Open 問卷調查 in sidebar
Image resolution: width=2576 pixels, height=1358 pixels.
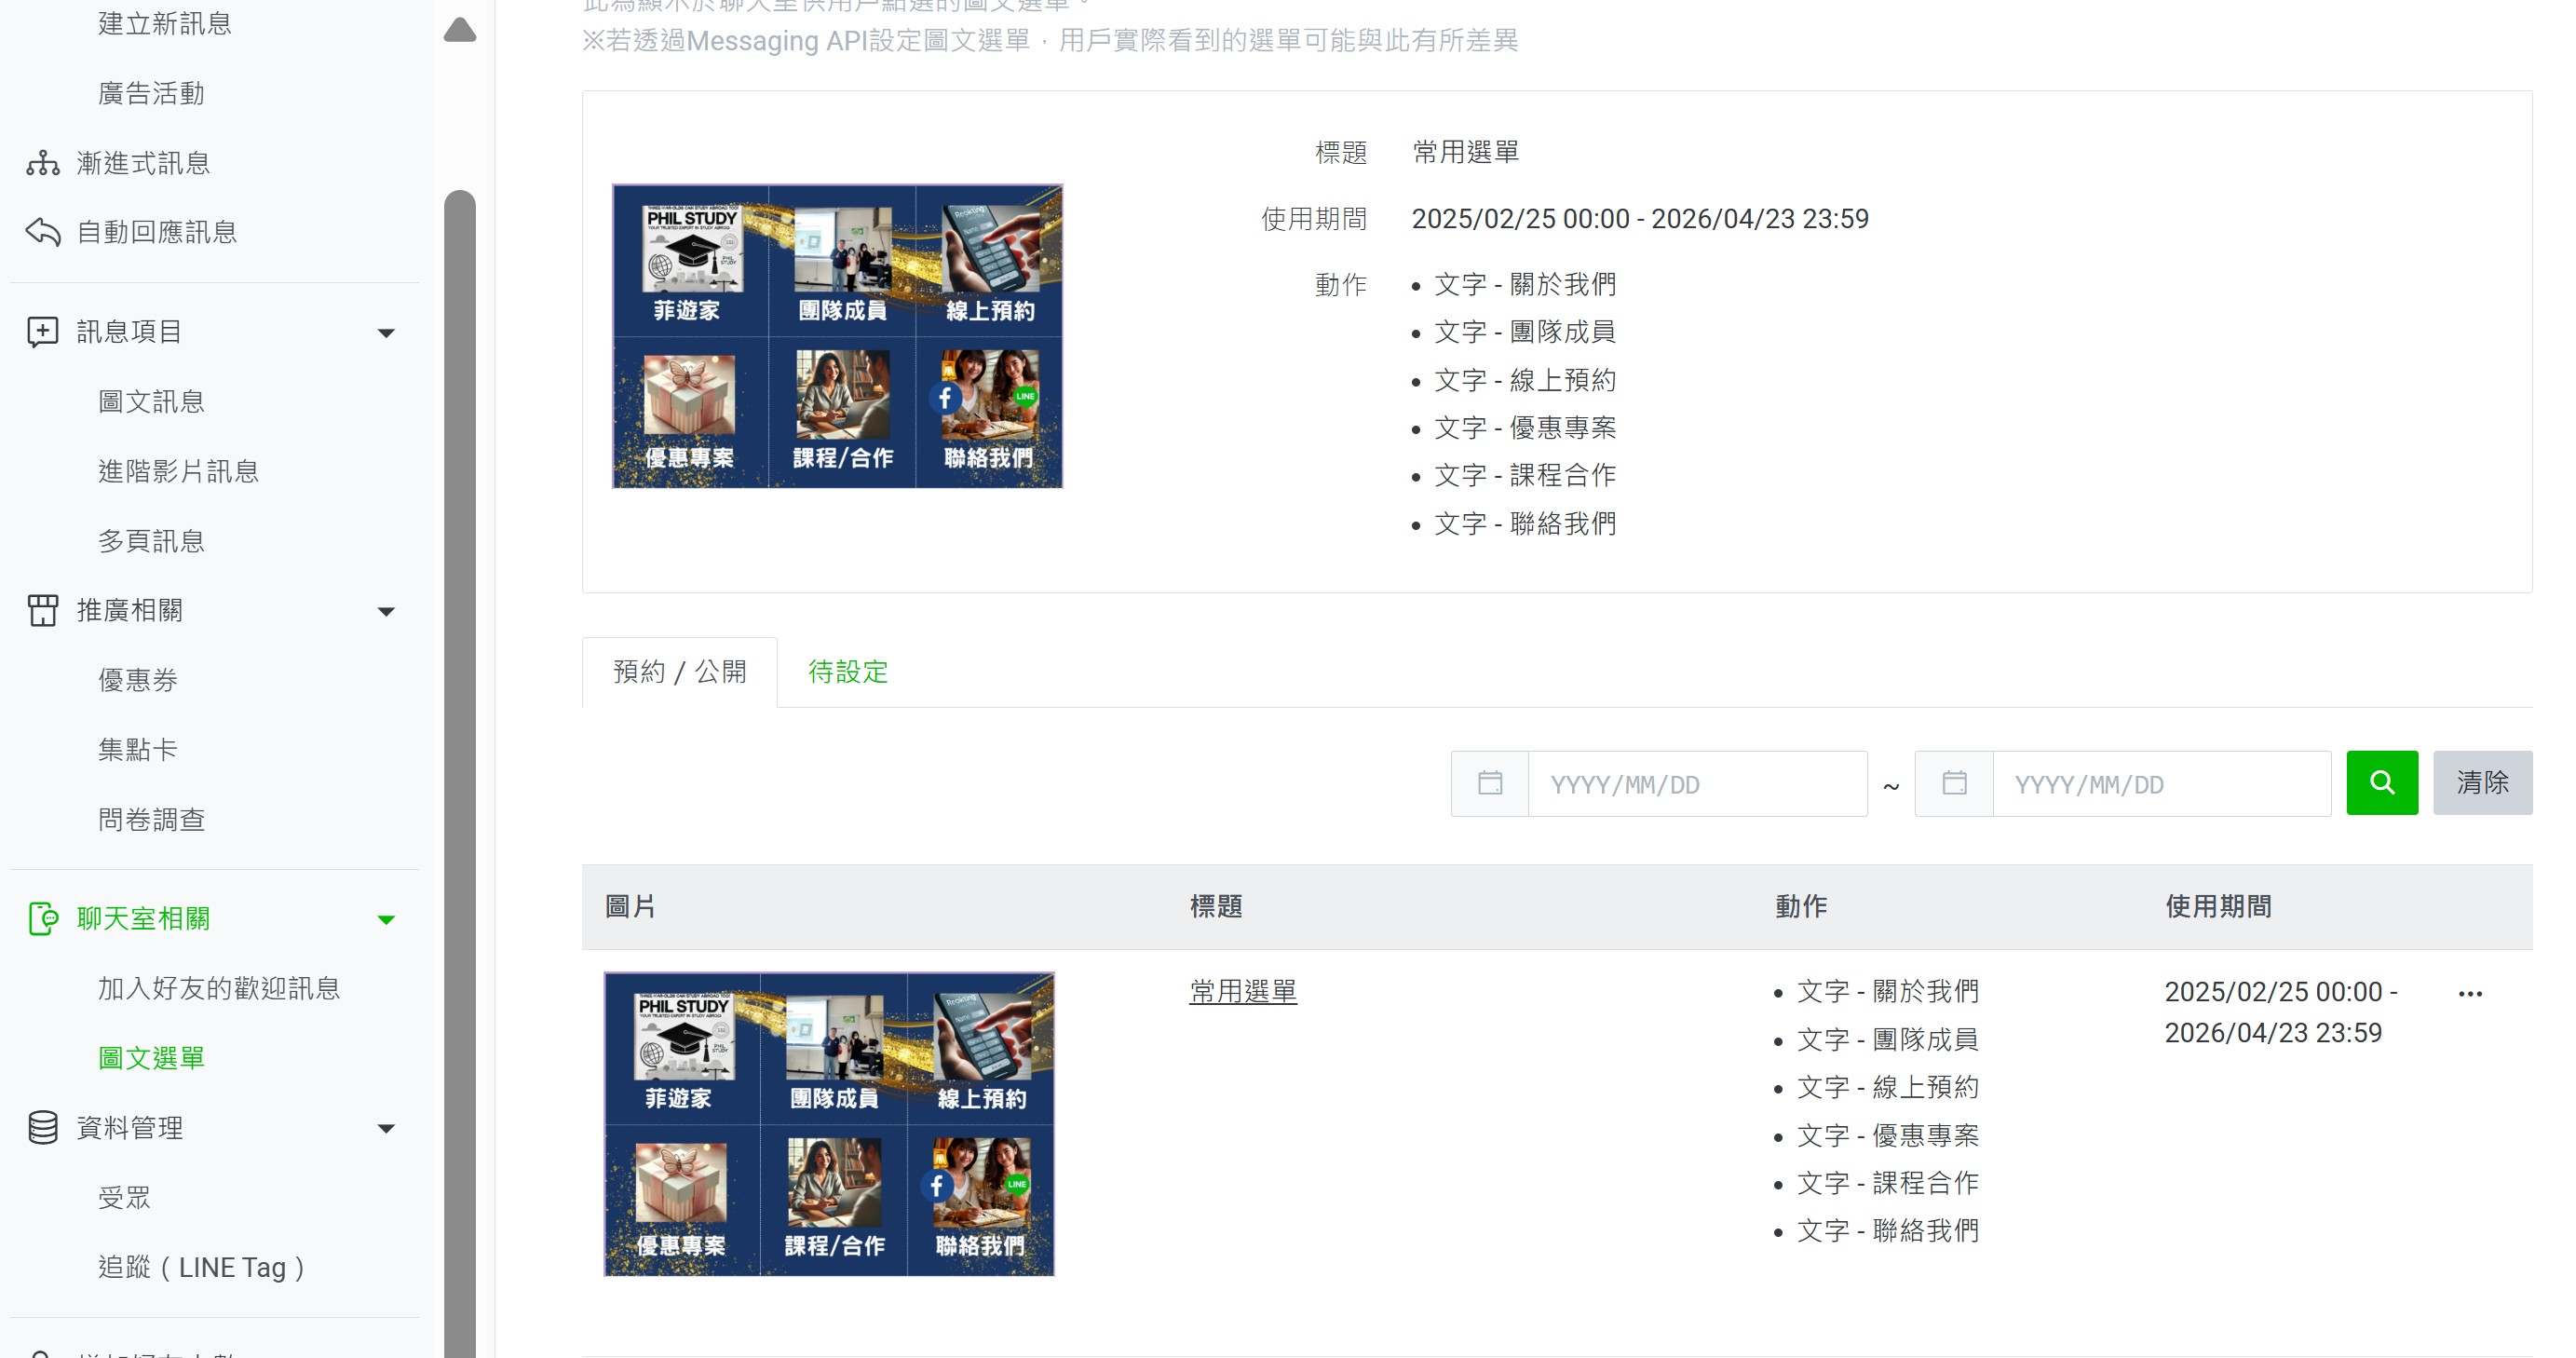pyautogui.click(x=152, y=820)
